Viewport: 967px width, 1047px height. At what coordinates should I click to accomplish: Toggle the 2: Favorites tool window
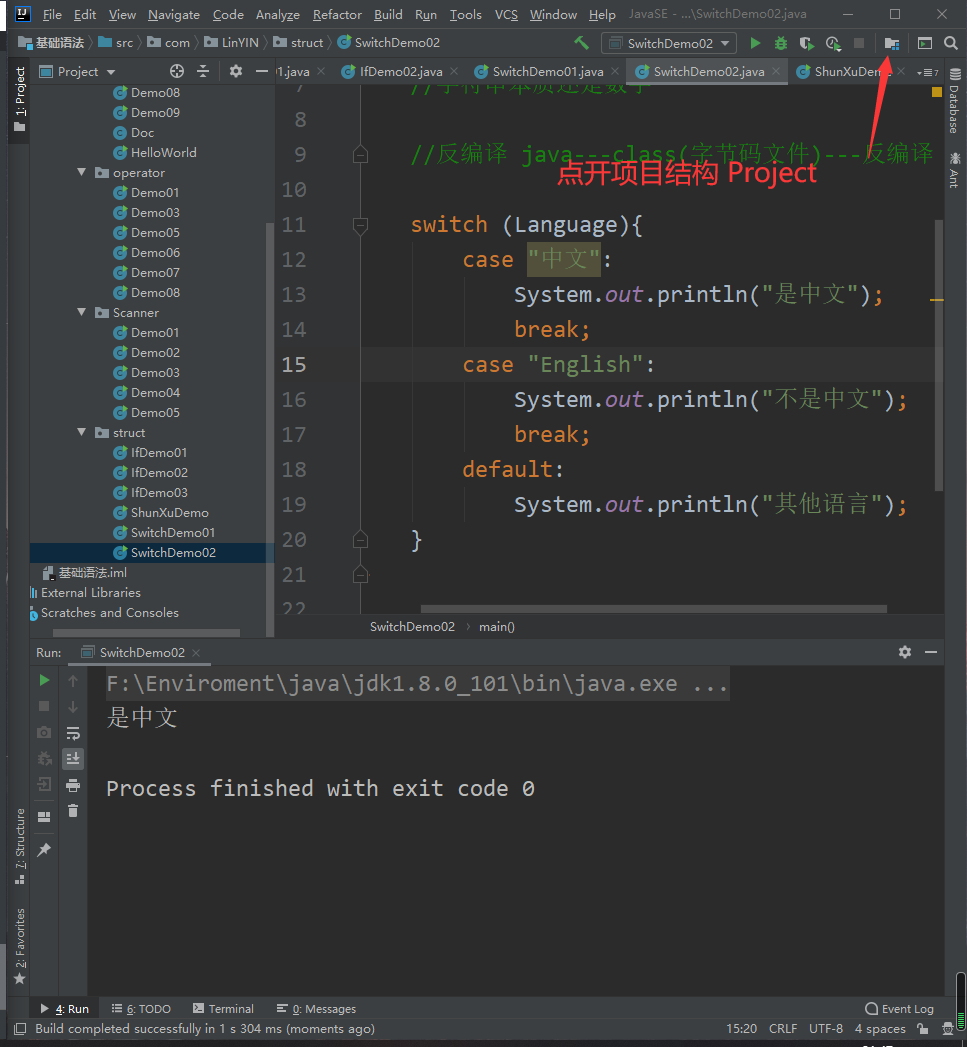(20, 946)
